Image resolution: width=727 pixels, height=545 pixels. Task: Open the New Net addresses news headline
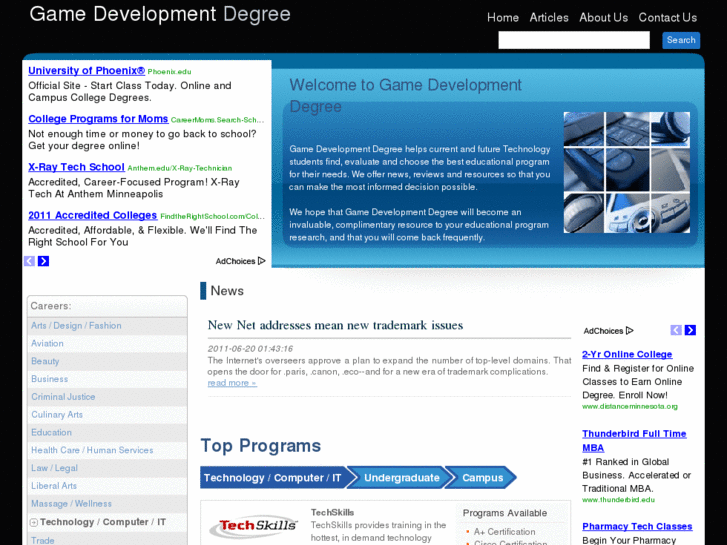[335, 325]
